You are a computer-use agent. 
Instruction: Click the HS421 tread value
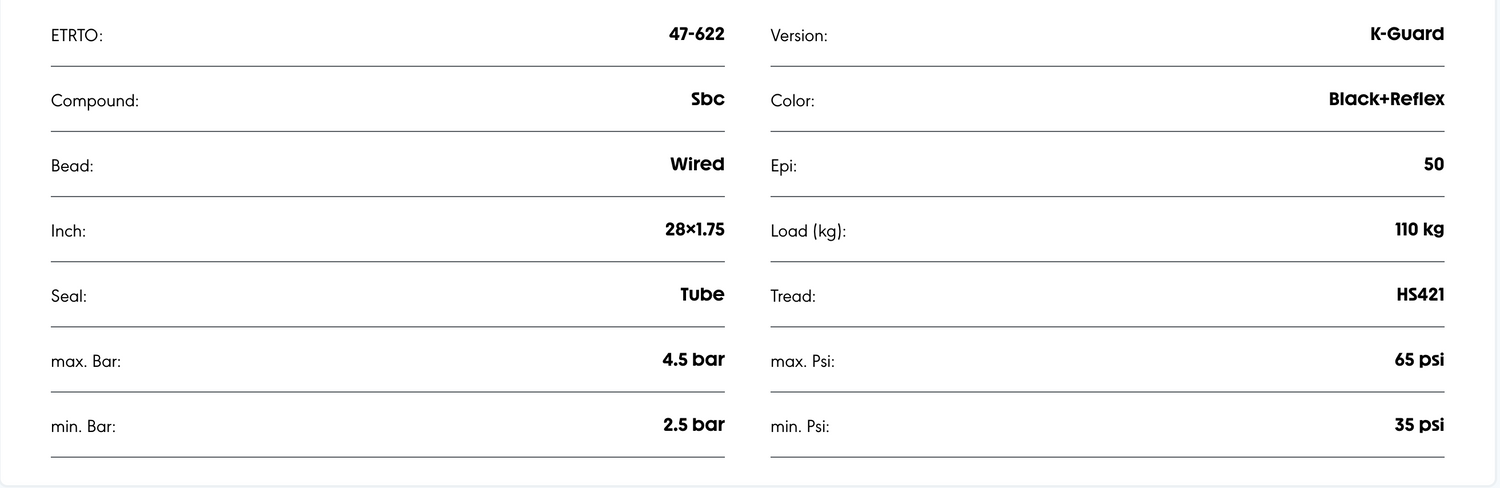pyautogui.click(x=1420, y=295)
